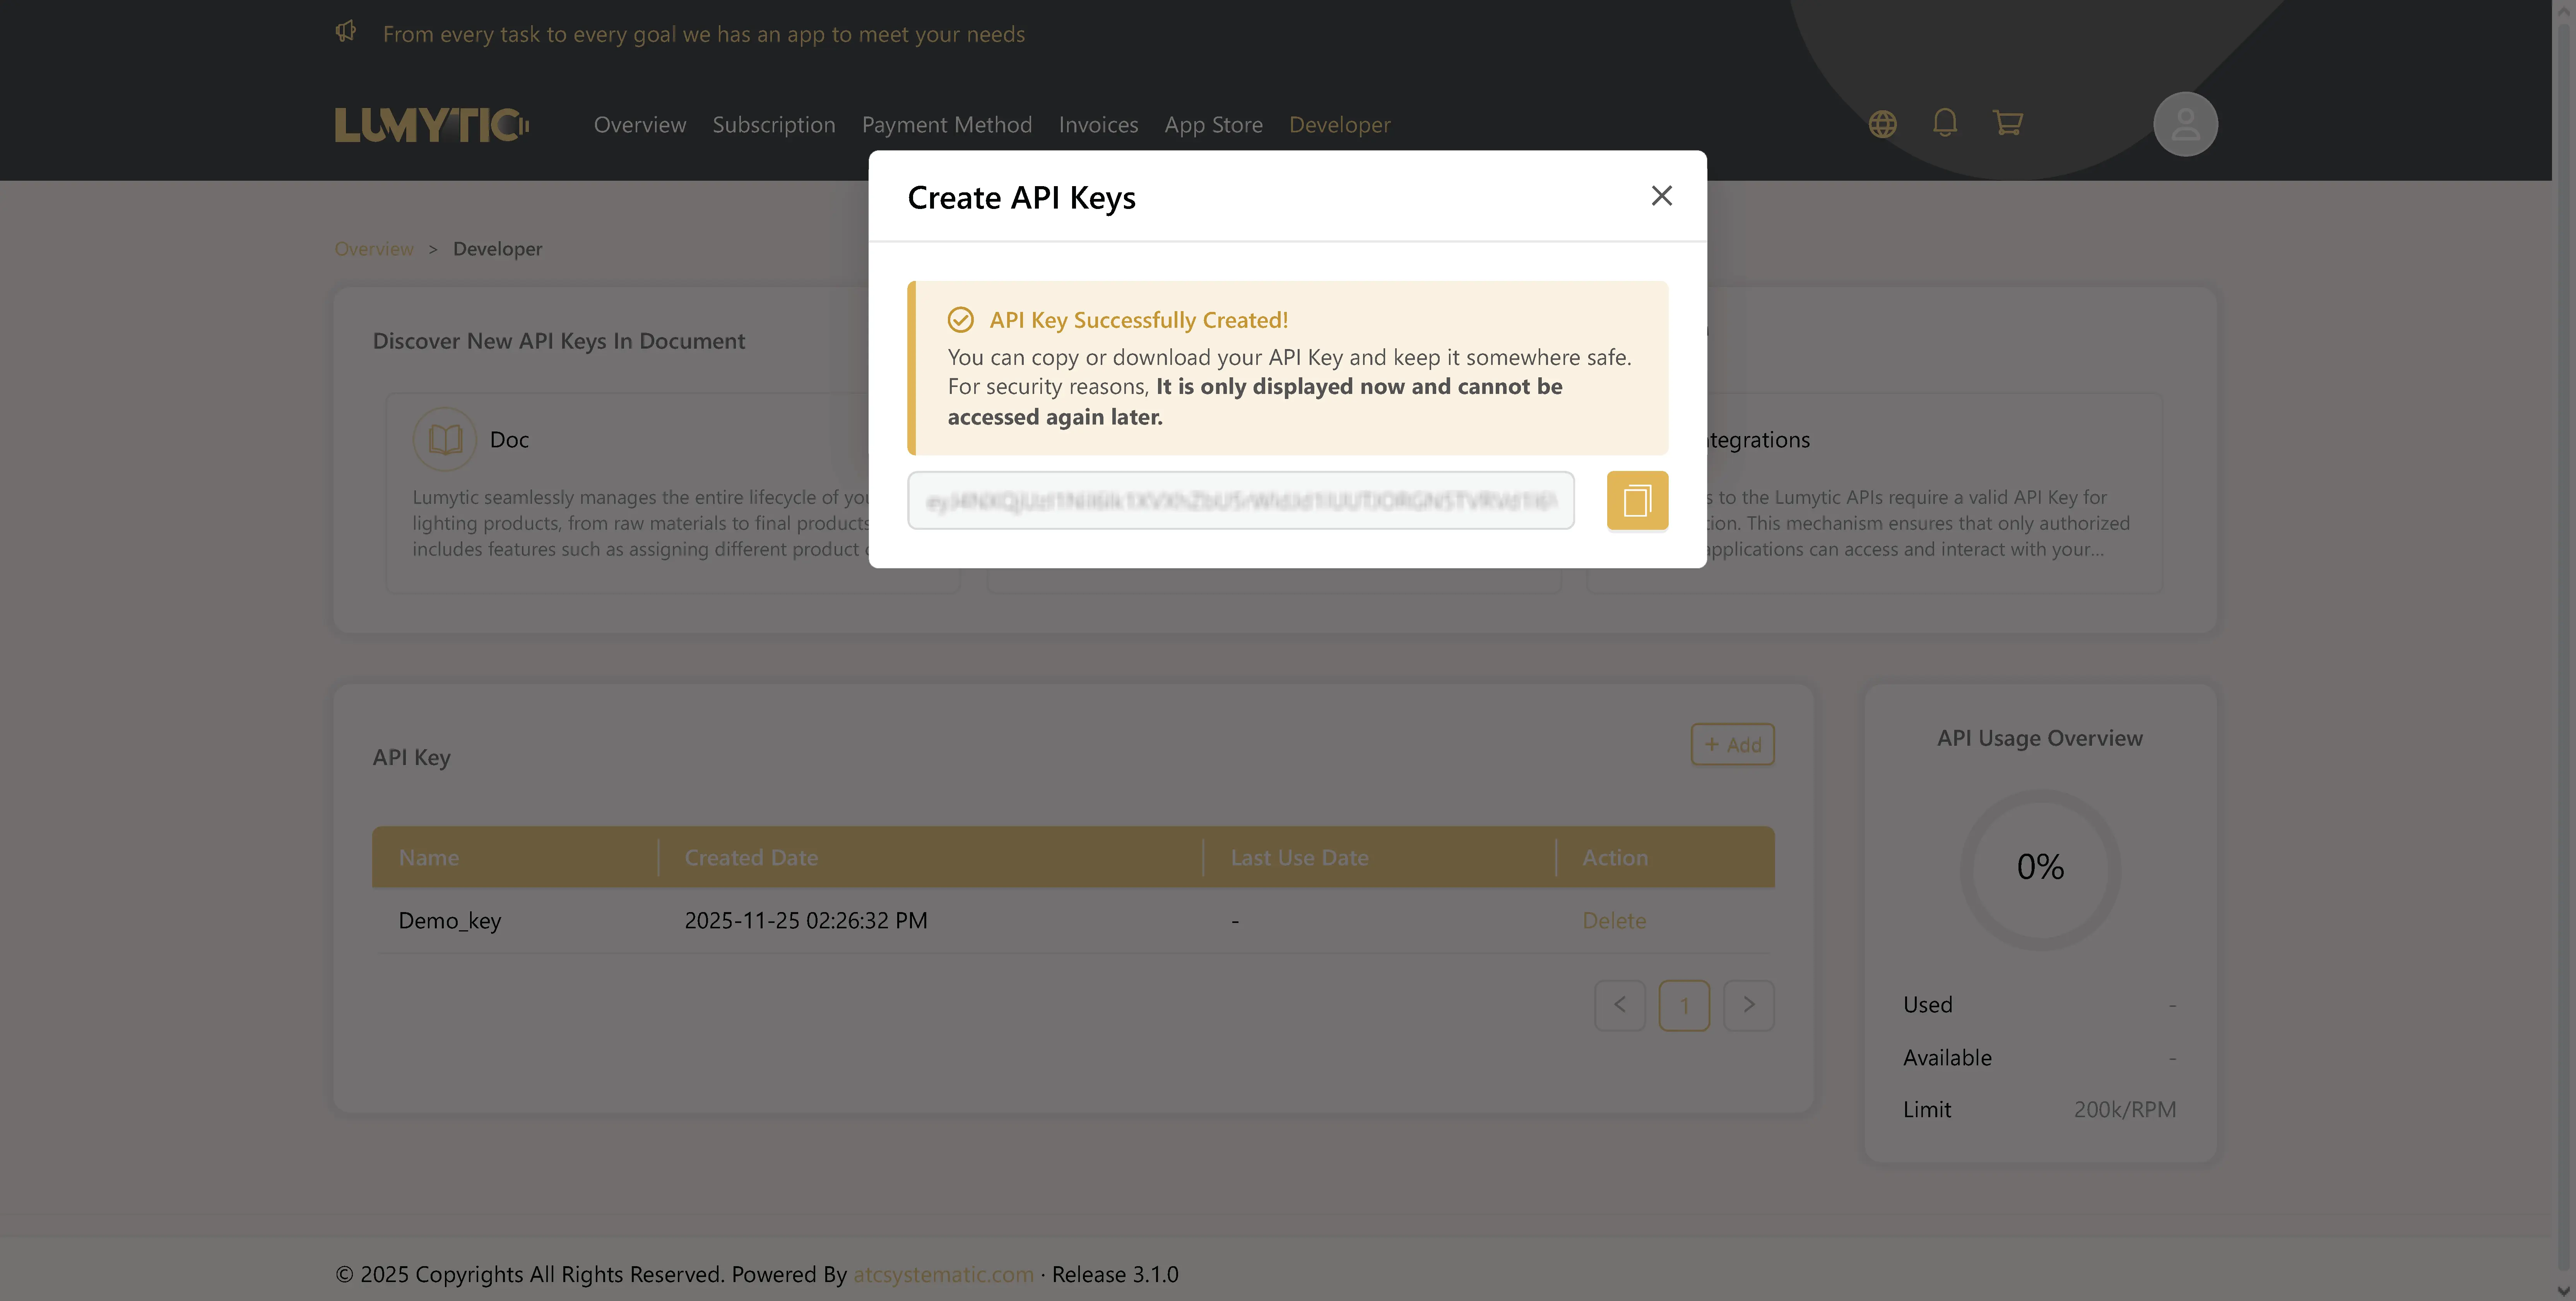The image size is (2576, 1301).
Task: Add a new API key
Action: point(1732,744)
